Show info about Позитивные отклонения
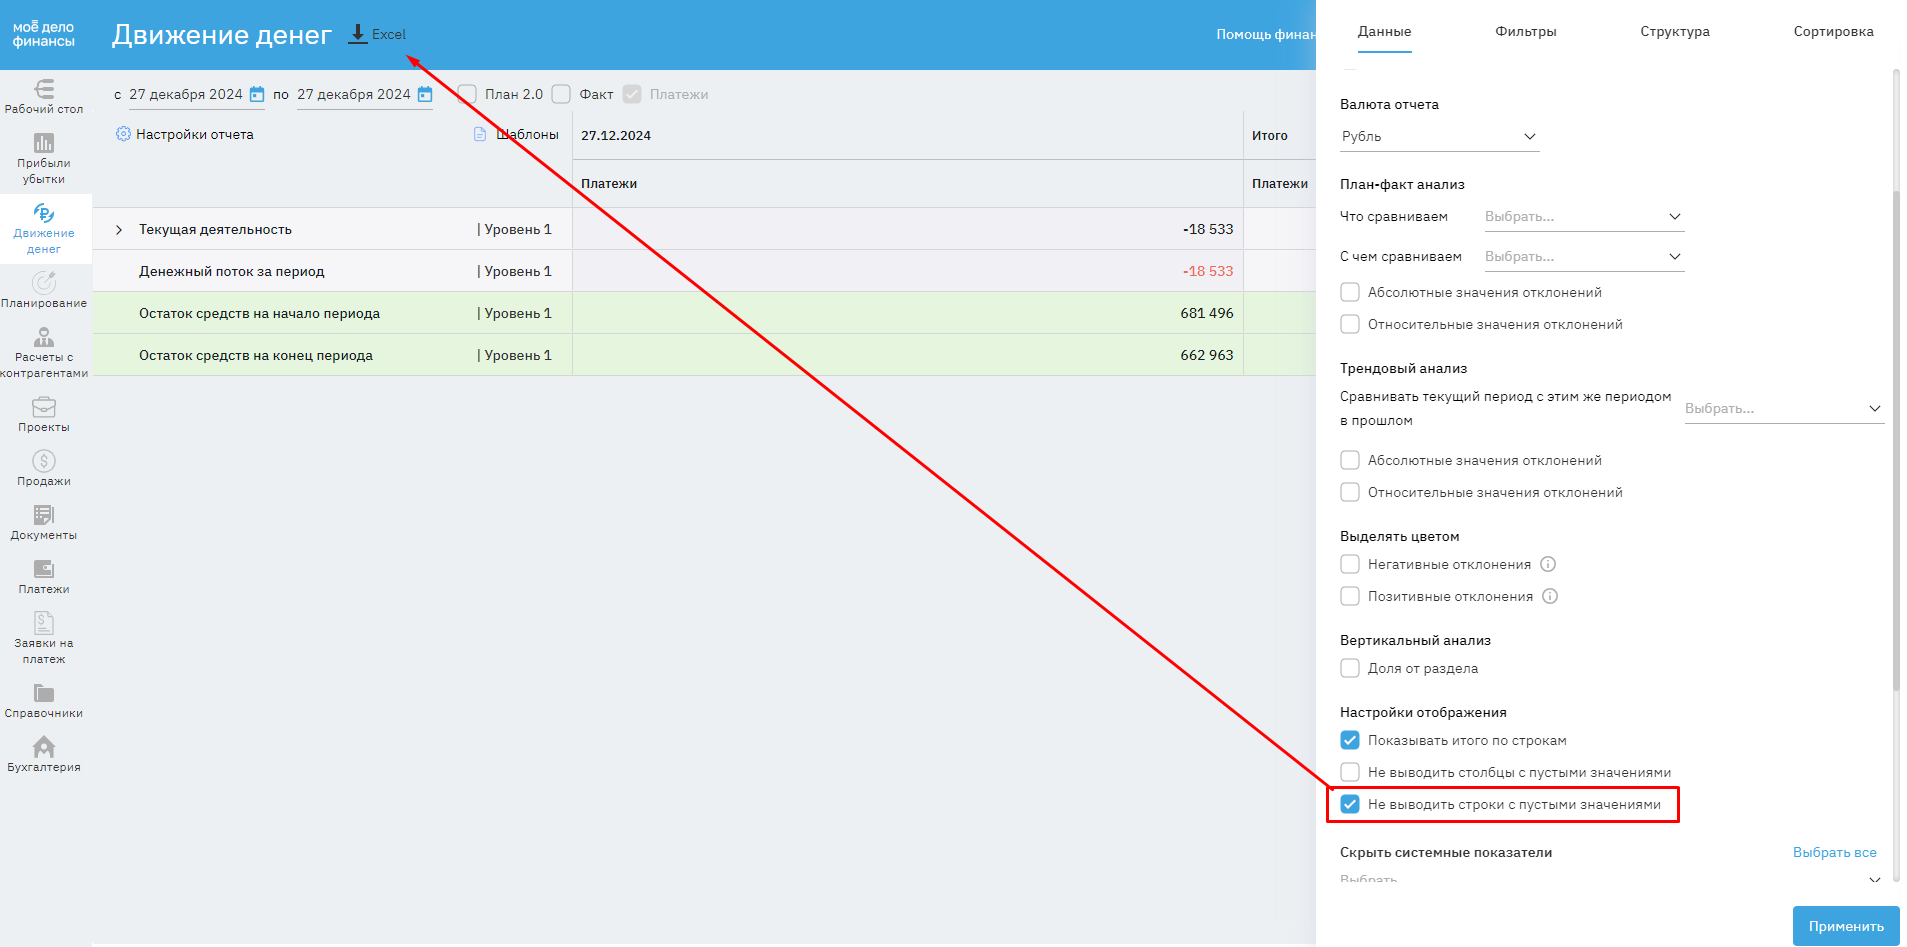 tap(1550, 596)
